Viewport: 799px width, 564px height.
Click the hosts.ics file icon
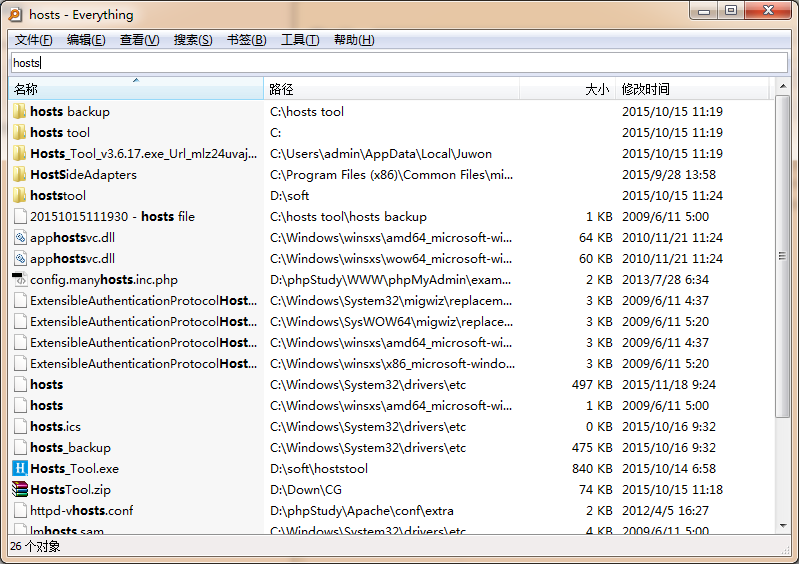point(20,426)
